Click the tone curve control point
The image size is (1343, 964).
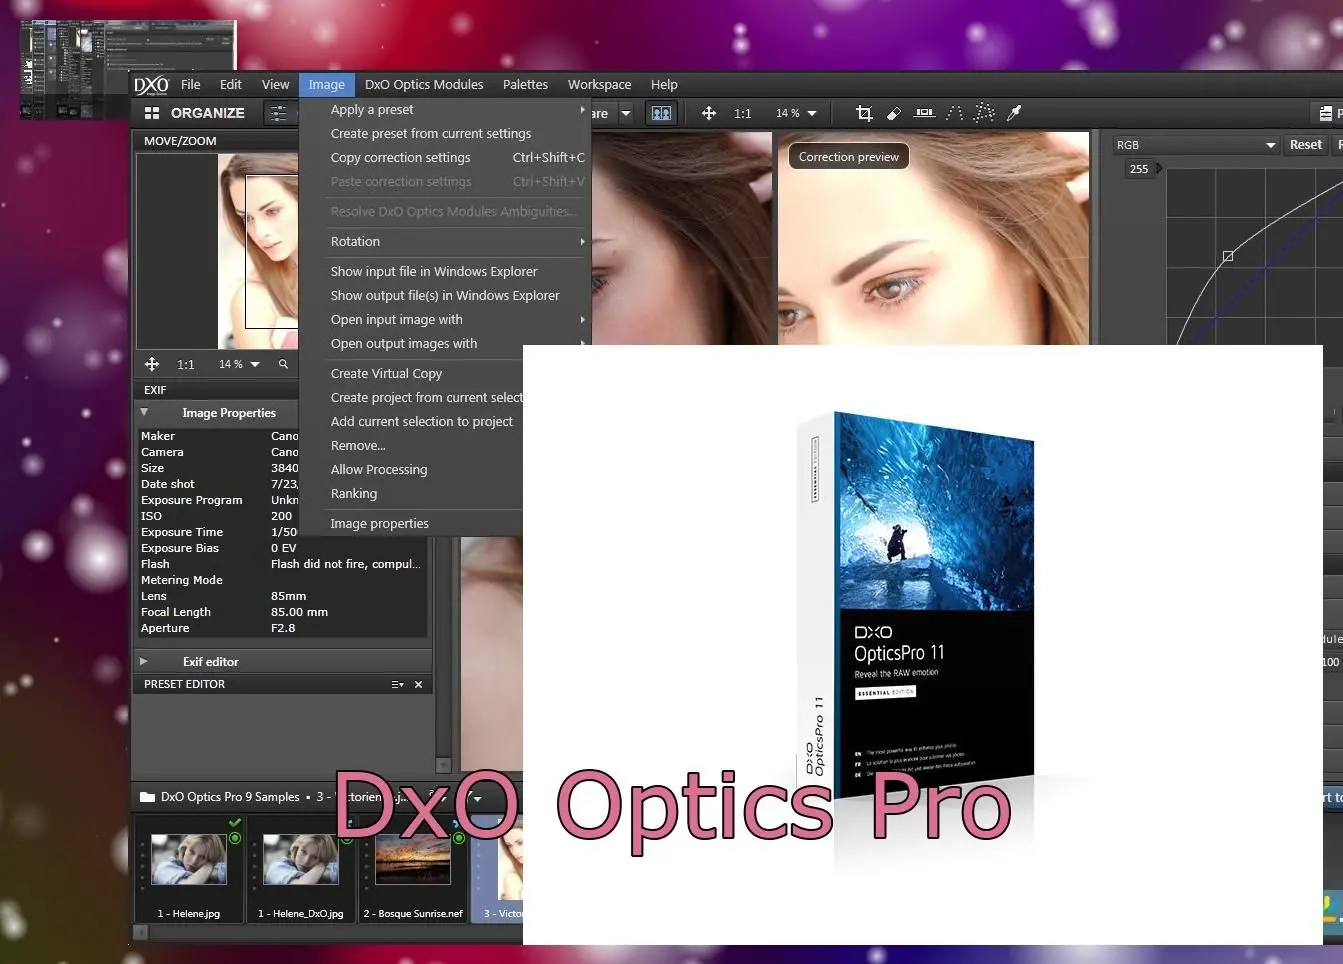point(1228,256)
